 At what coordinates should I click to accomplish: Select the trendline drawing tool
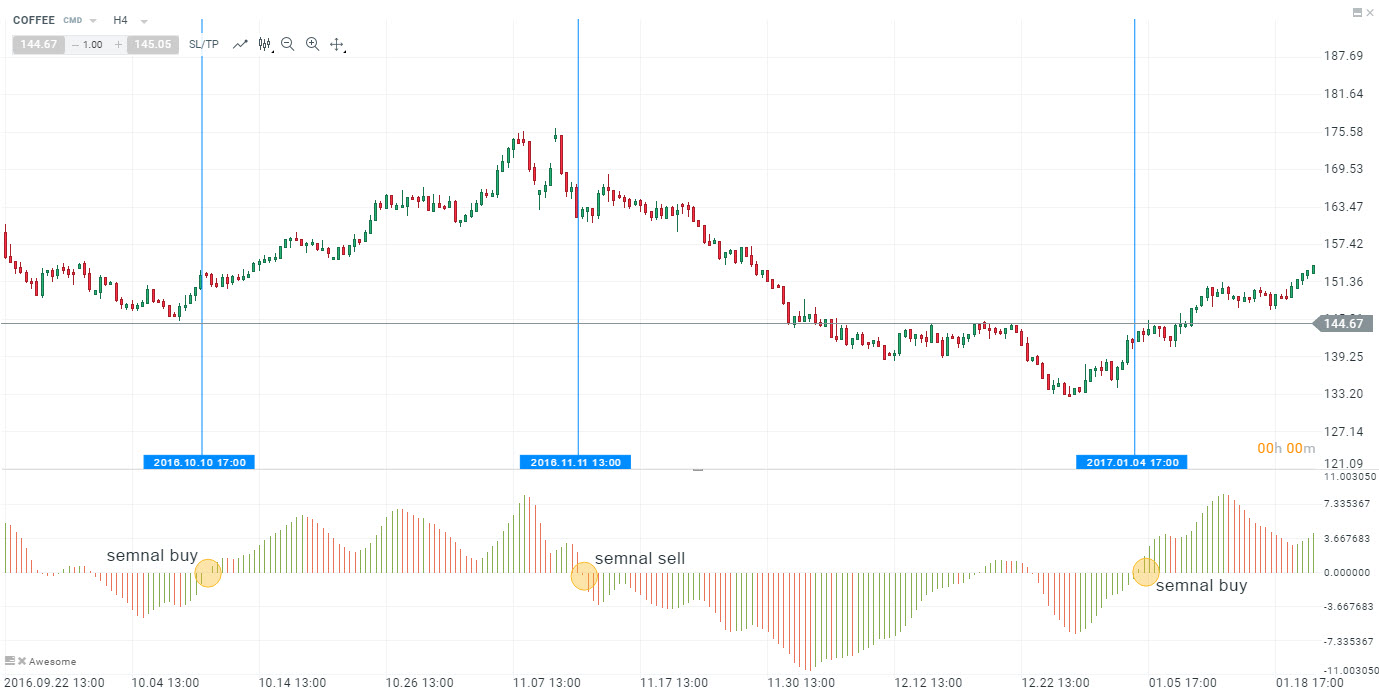click(x=240, y=44)
